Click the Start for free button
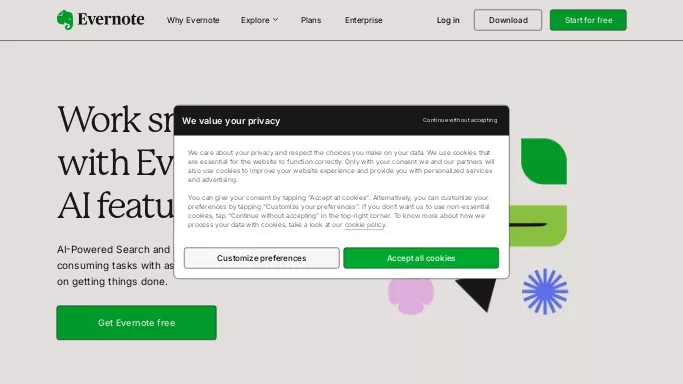This screenshot has width=683, height=384. click(588, 20)
